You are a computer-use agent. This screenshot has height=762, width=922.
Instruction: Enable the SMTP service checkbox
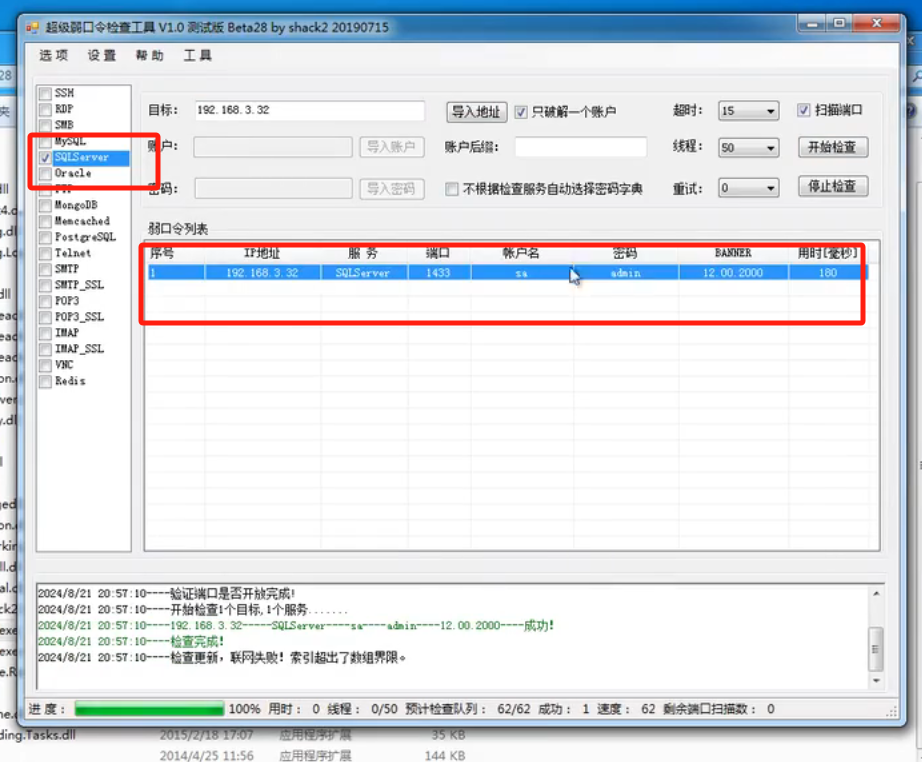coord(45,269)
